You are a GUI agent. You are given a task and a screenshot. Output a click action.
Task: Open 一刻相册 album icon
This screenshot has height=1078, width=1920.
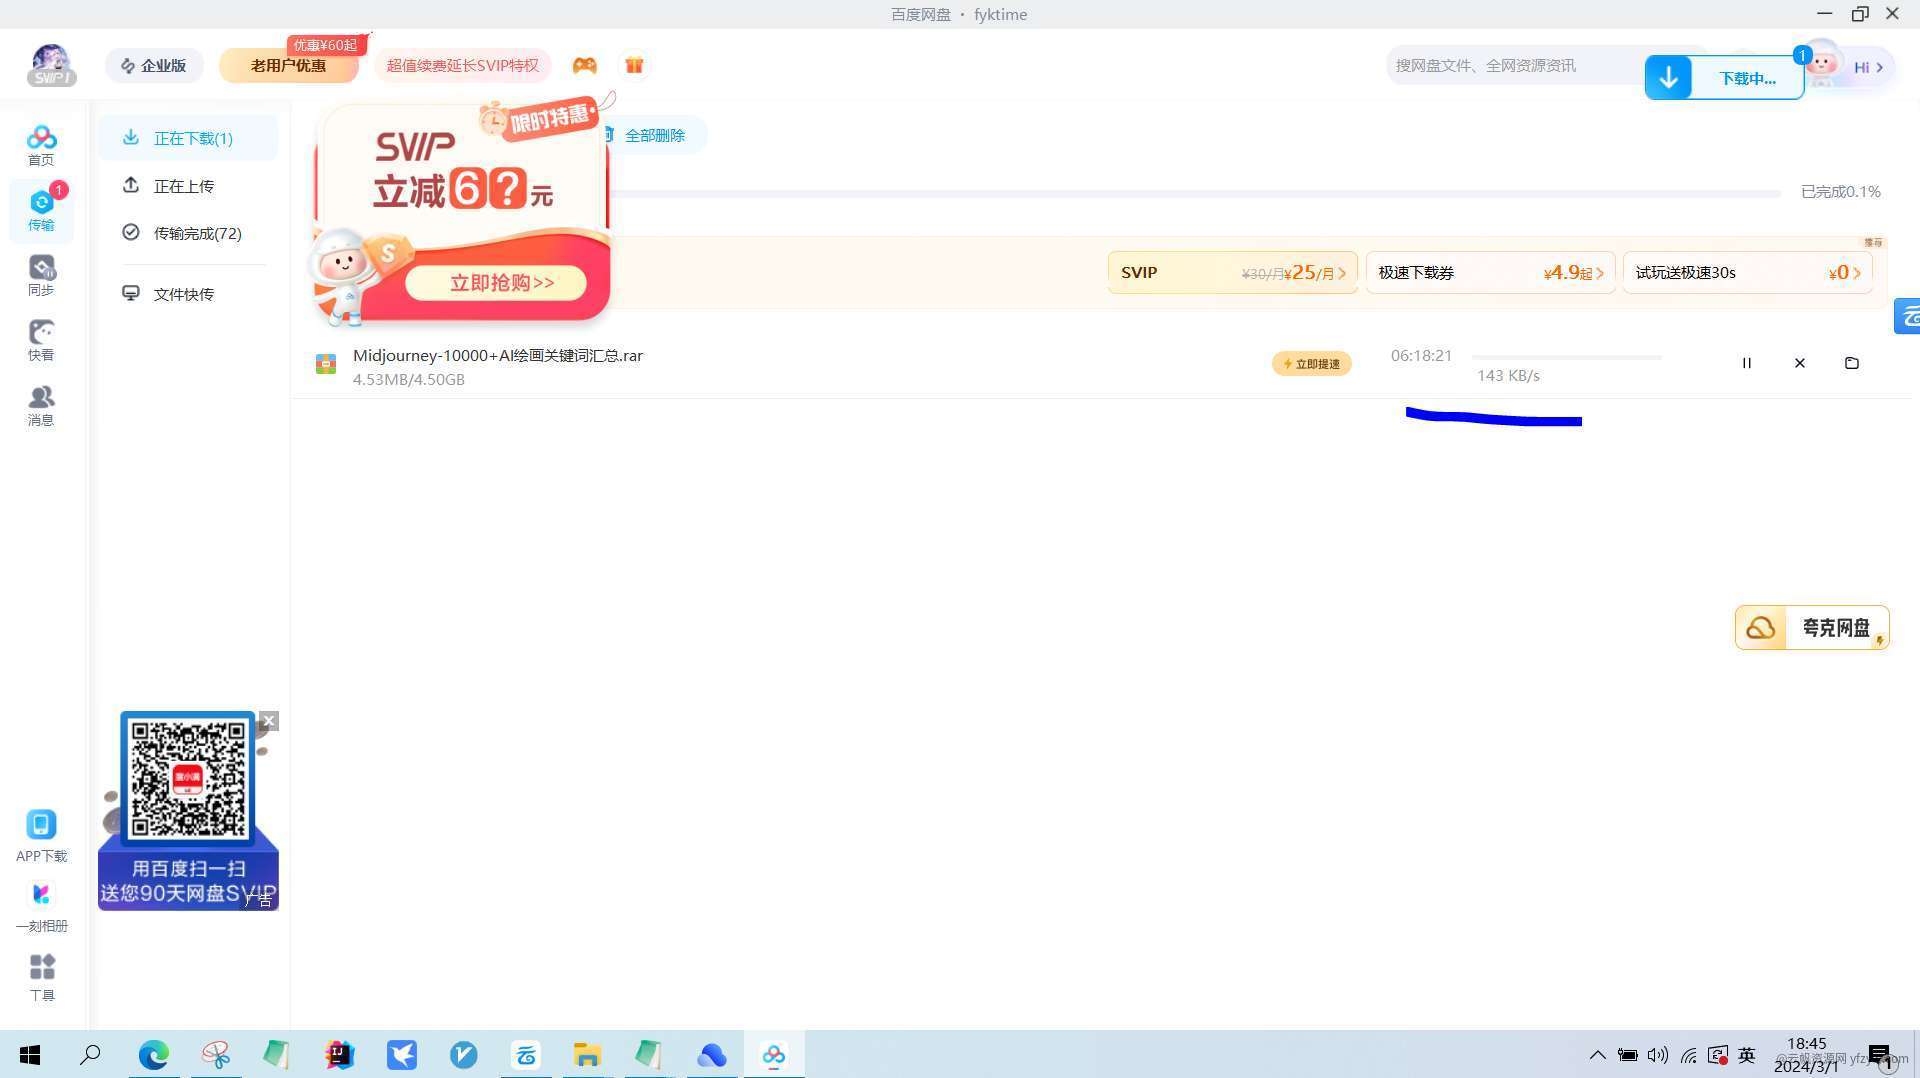pyautogui.click(x=41, y=907)
